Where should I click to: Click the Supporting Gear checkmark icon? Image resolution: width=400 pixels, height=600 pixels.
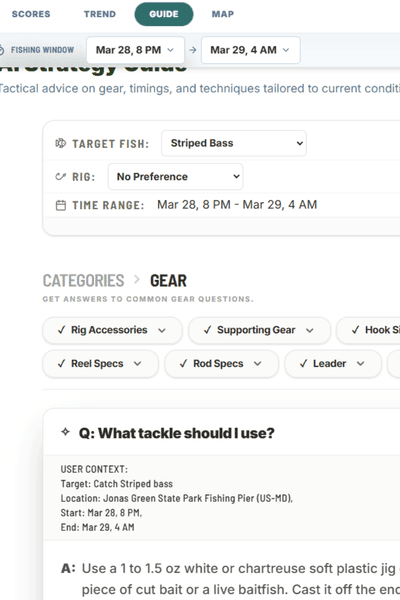click(x=207, y=330)
